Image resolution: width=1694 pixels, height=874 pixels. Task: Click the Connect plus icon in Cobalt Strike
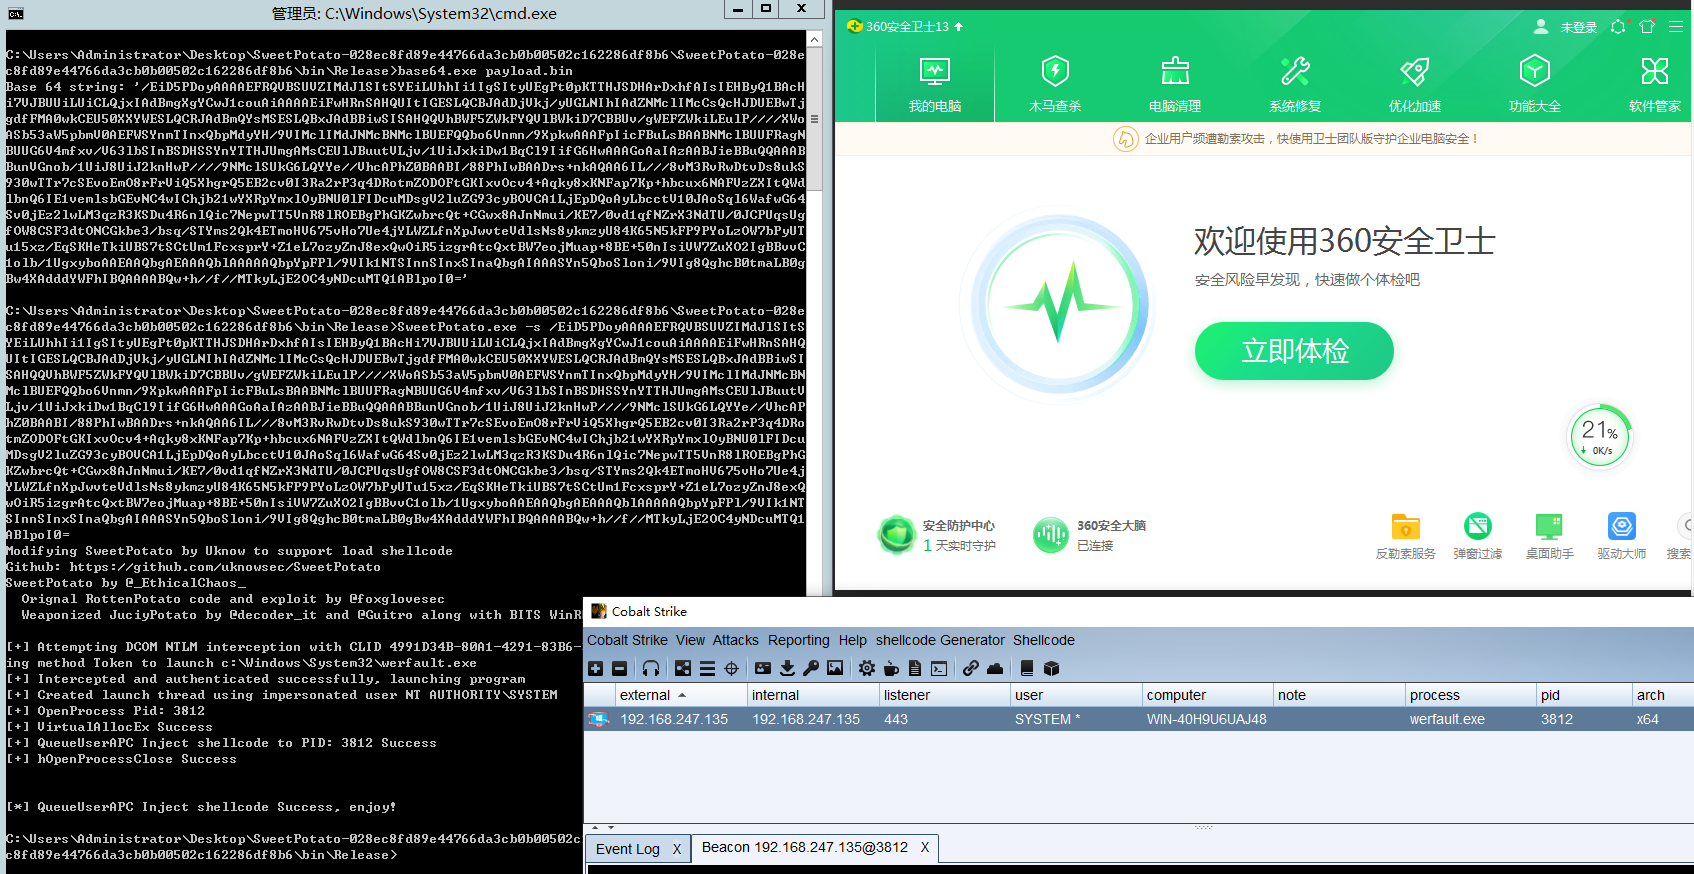tap(596, 668)
